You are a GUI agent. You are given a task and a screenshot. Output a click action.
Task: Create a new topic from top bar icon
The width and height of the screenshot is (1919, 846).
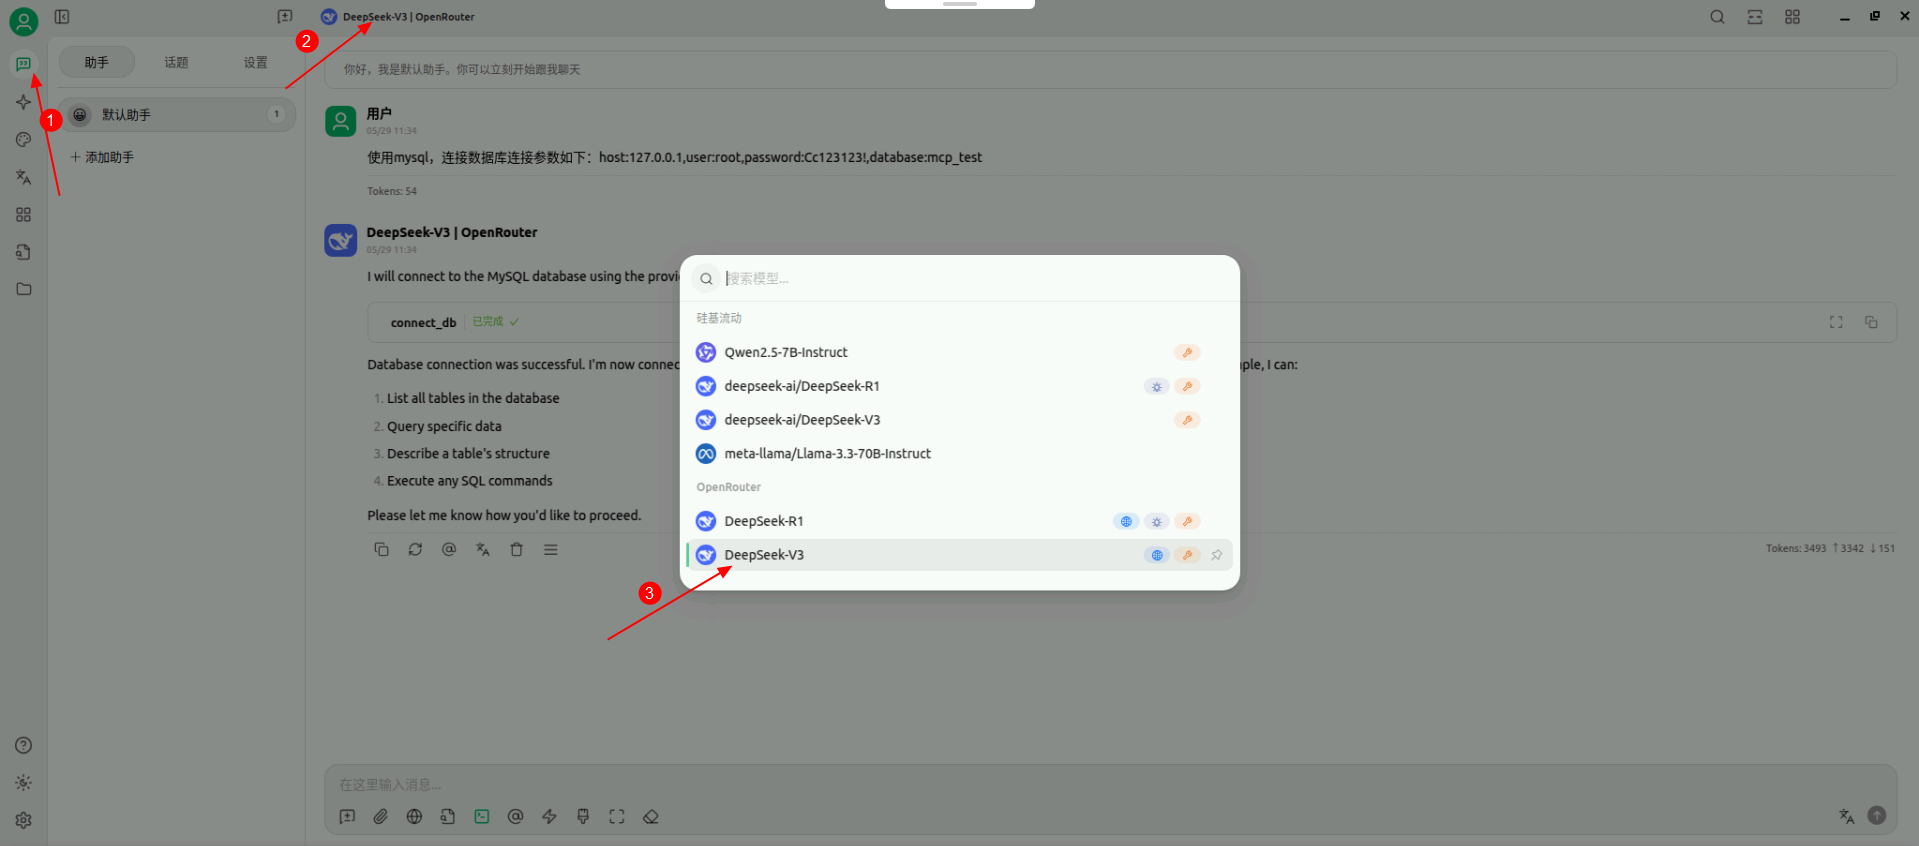[285, 17]
